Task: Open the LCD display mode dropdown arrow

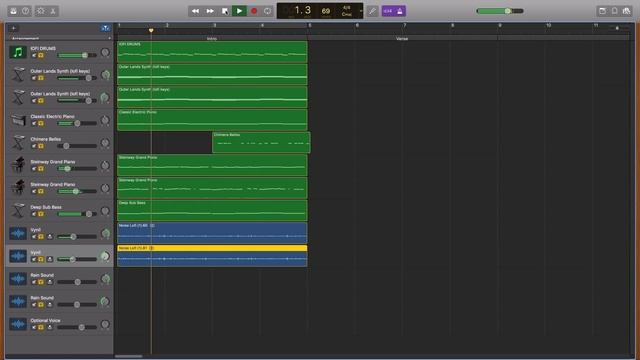Action: 361,11
